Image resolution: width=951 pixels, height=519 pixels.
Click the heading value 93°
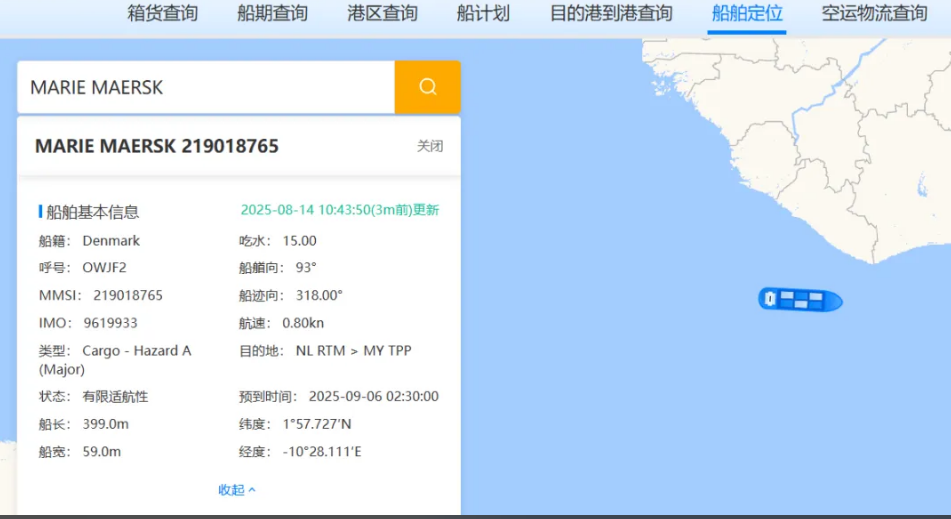click(306, 267)
